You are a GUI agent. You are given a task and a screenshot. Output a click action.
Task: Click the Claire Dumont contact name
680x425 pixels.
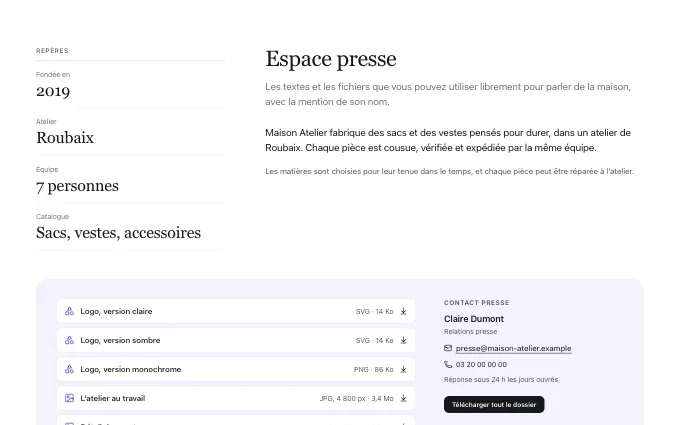(x=474, y=319)
